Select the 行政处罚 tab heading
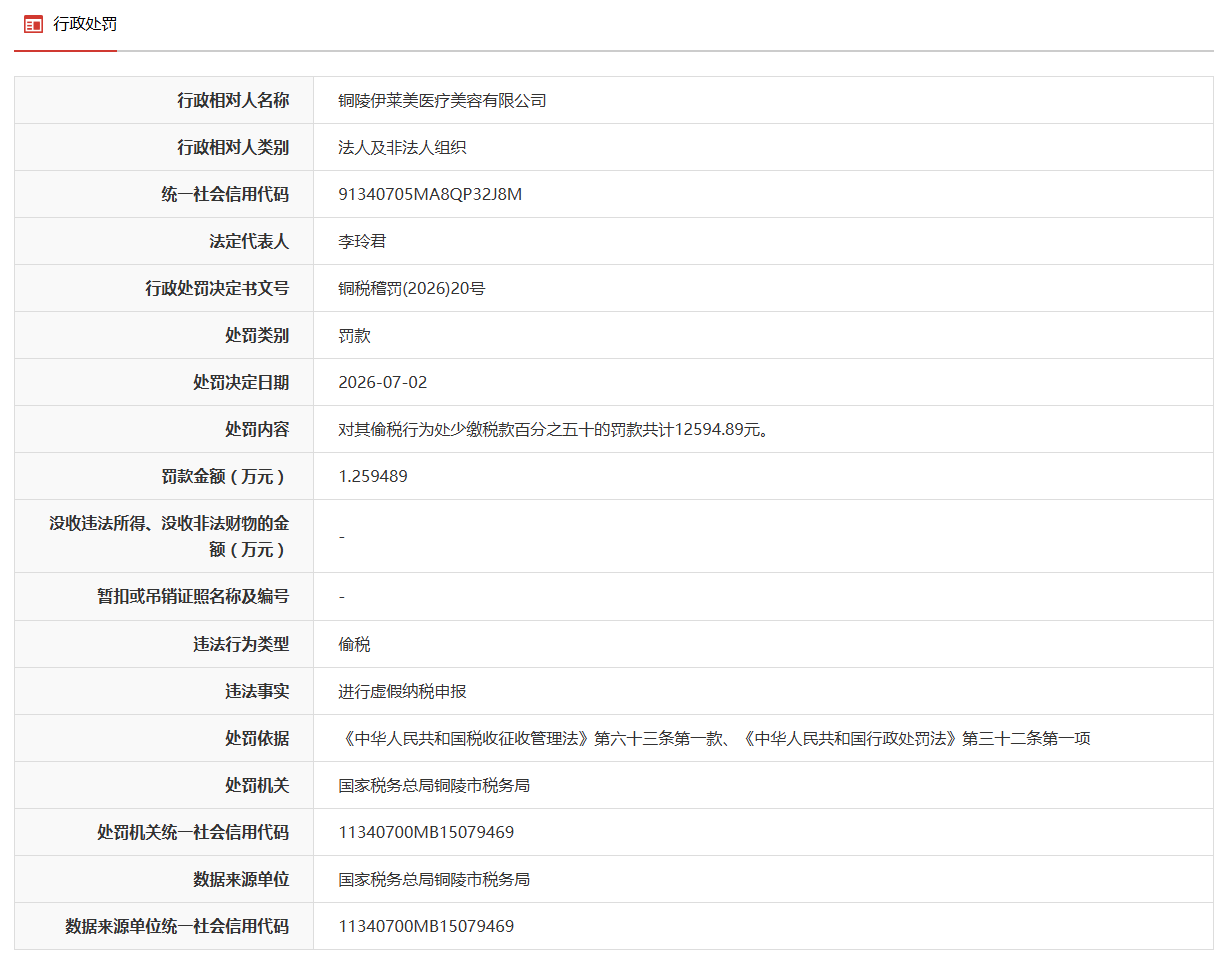Image resolution: width=1229 pixels, height=971 pixels. pos(84,24)
